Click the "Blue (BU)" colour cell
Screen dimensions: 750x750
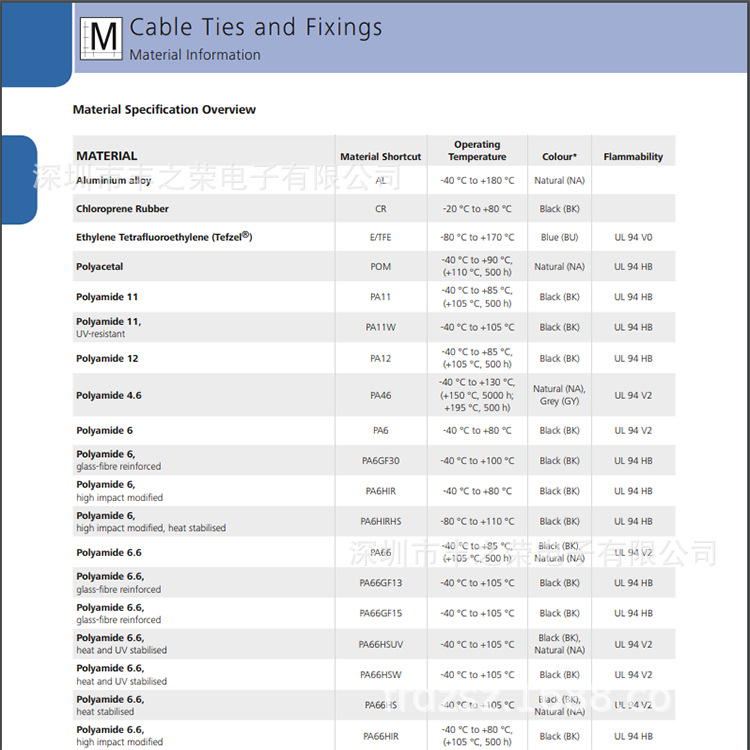click(559, 238)
